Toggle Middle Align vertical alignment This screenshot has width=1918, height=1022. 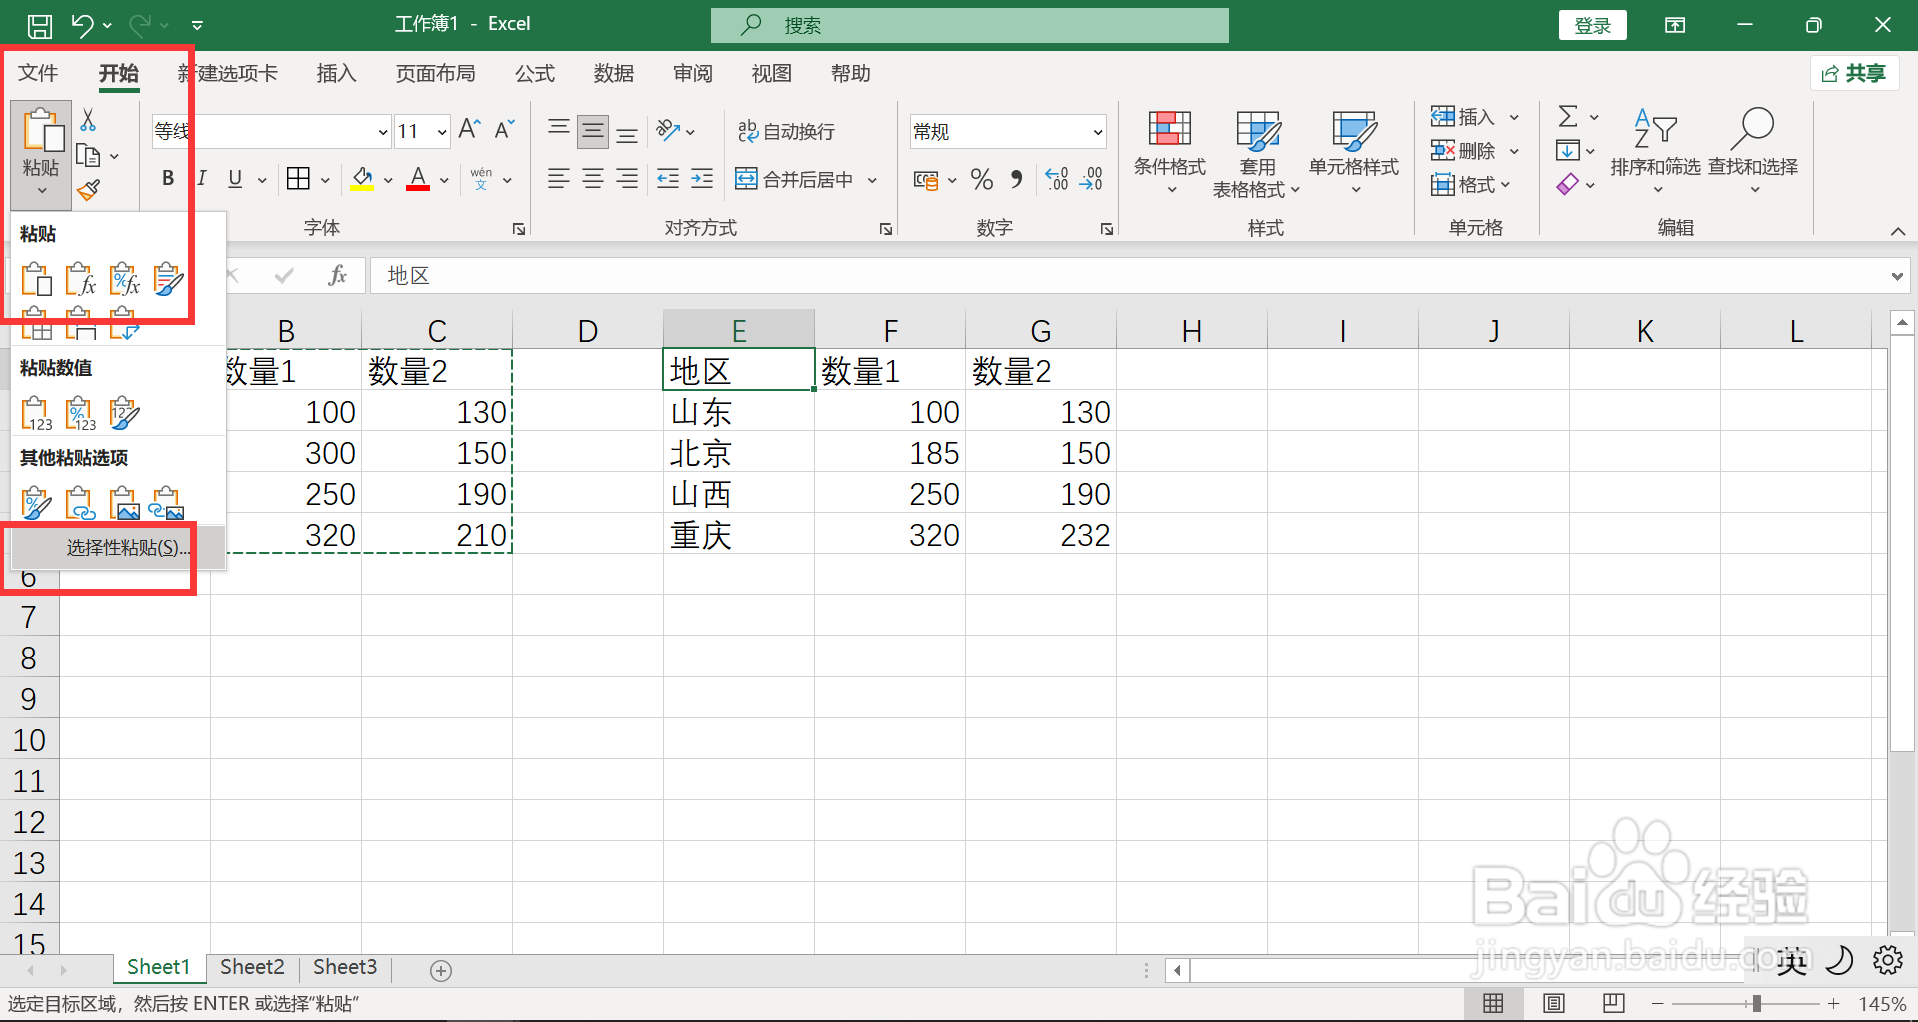pos(593,131)
